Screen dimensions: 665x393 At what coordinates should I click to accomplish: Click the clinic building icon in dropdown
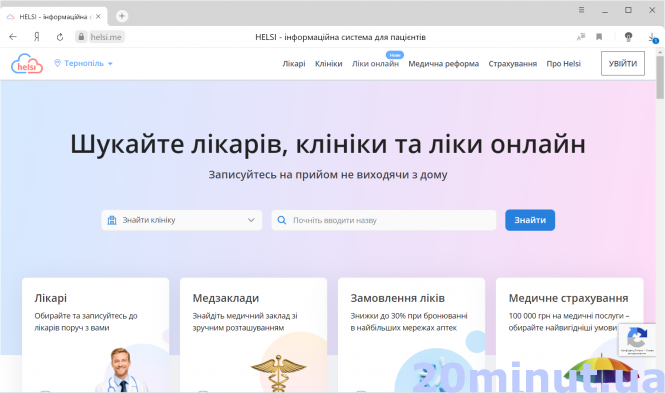click(112, 220)
